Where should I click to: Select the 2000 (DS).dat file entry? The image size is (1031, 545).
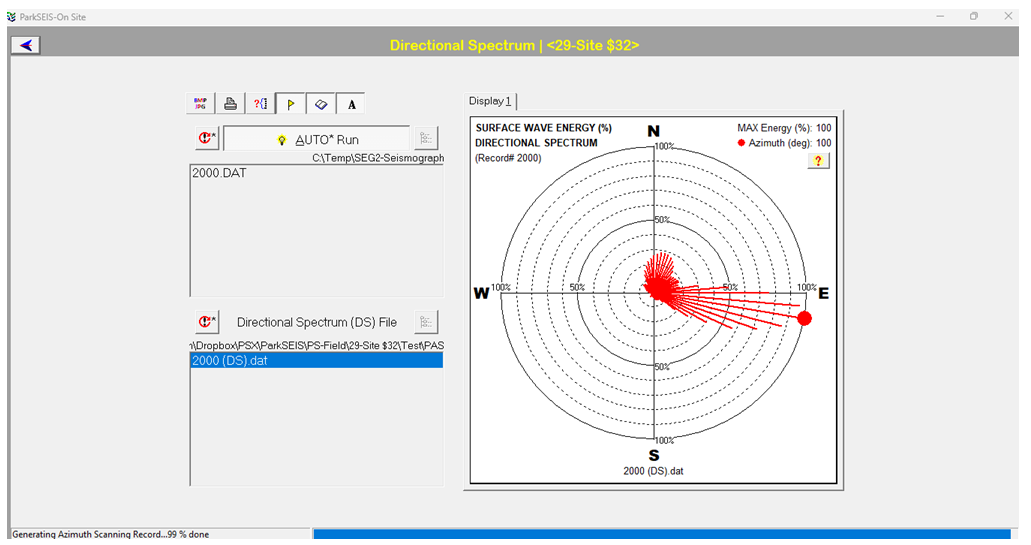click(x=230, y=361)
